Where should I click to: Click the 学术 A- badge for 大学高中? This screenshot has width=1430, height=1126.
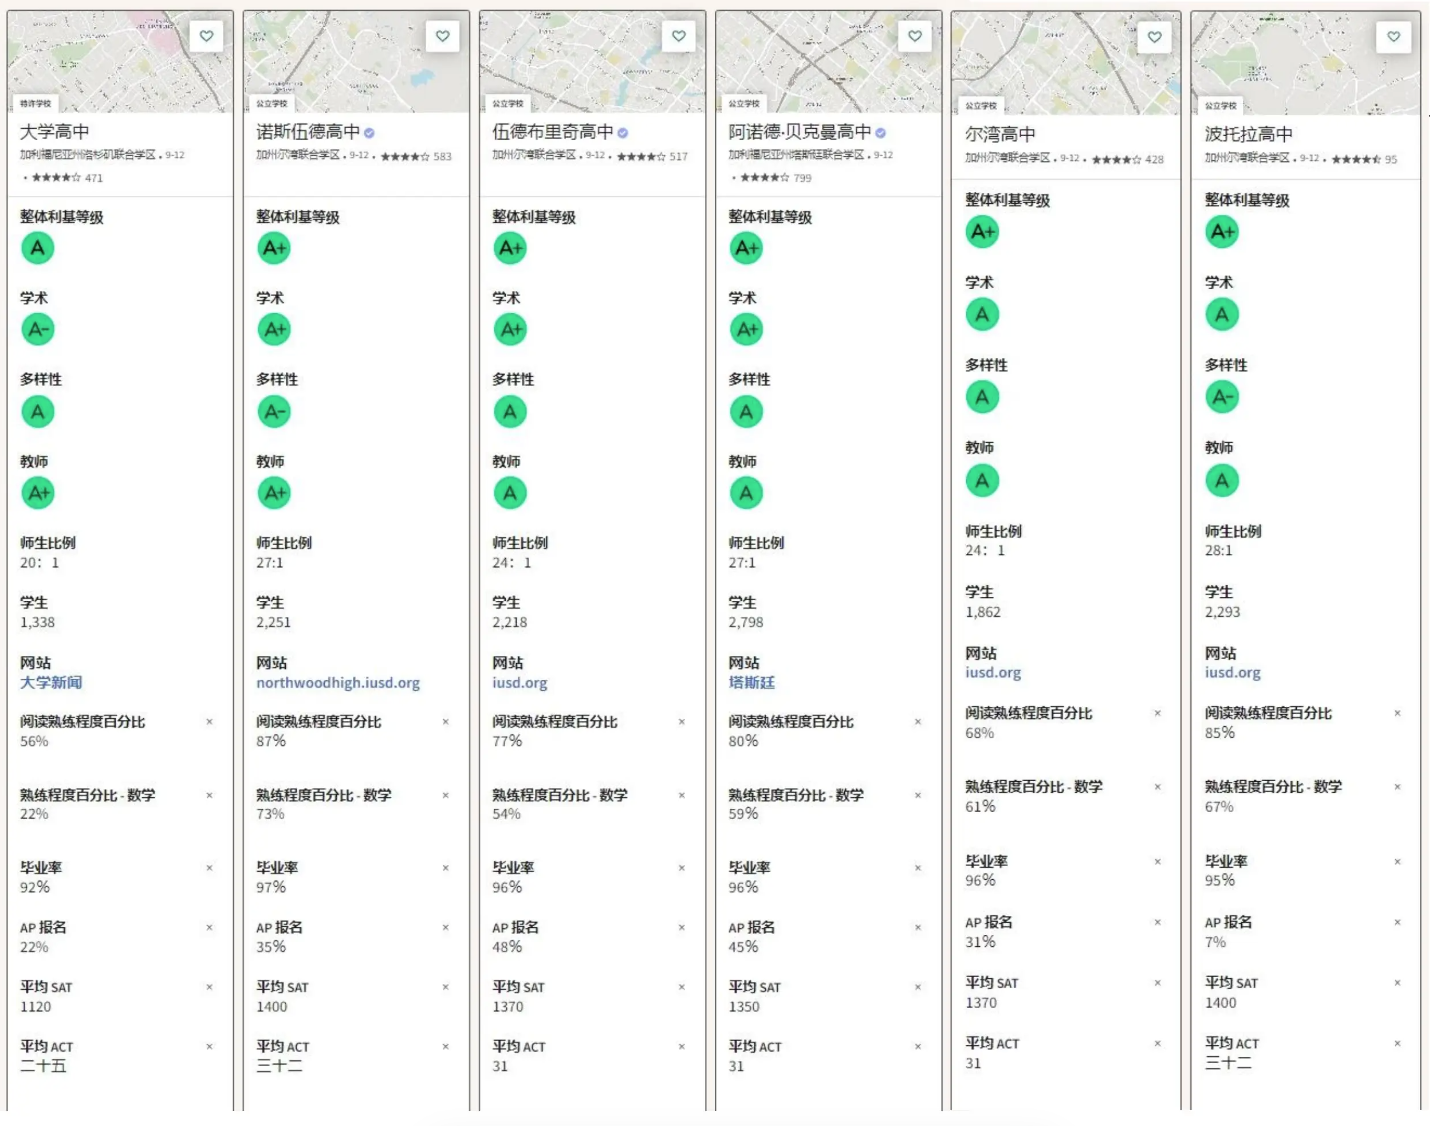click(38, 329)
